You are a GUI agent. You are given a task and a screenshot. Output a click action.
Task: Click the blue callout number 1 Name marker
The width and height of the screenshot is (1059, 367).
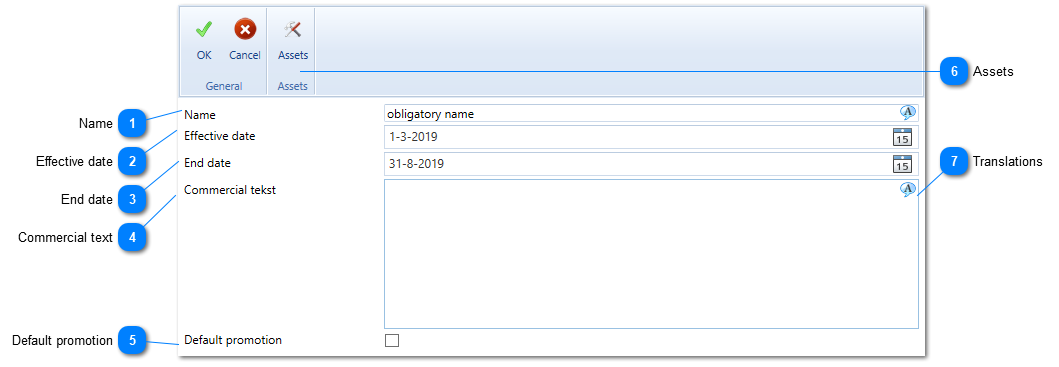(132, 124)
